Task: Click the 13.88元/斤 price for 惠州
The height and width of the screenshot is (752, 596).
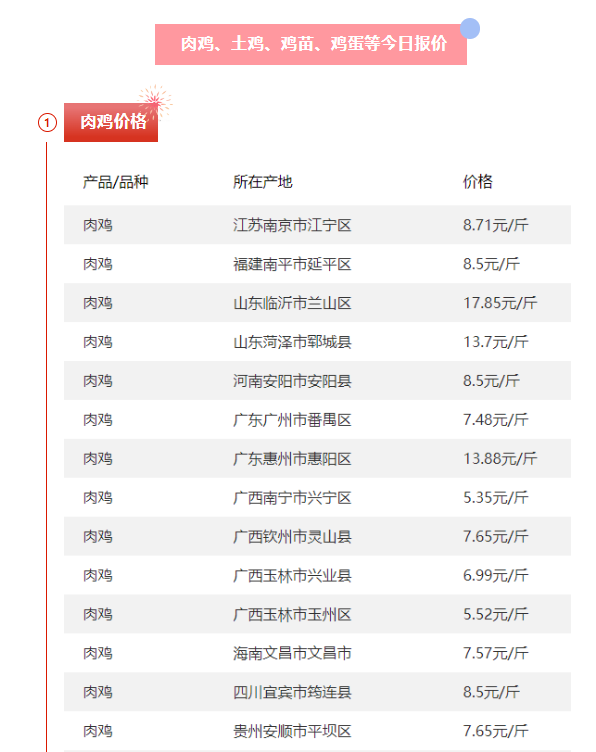Action: click(500, 458)
